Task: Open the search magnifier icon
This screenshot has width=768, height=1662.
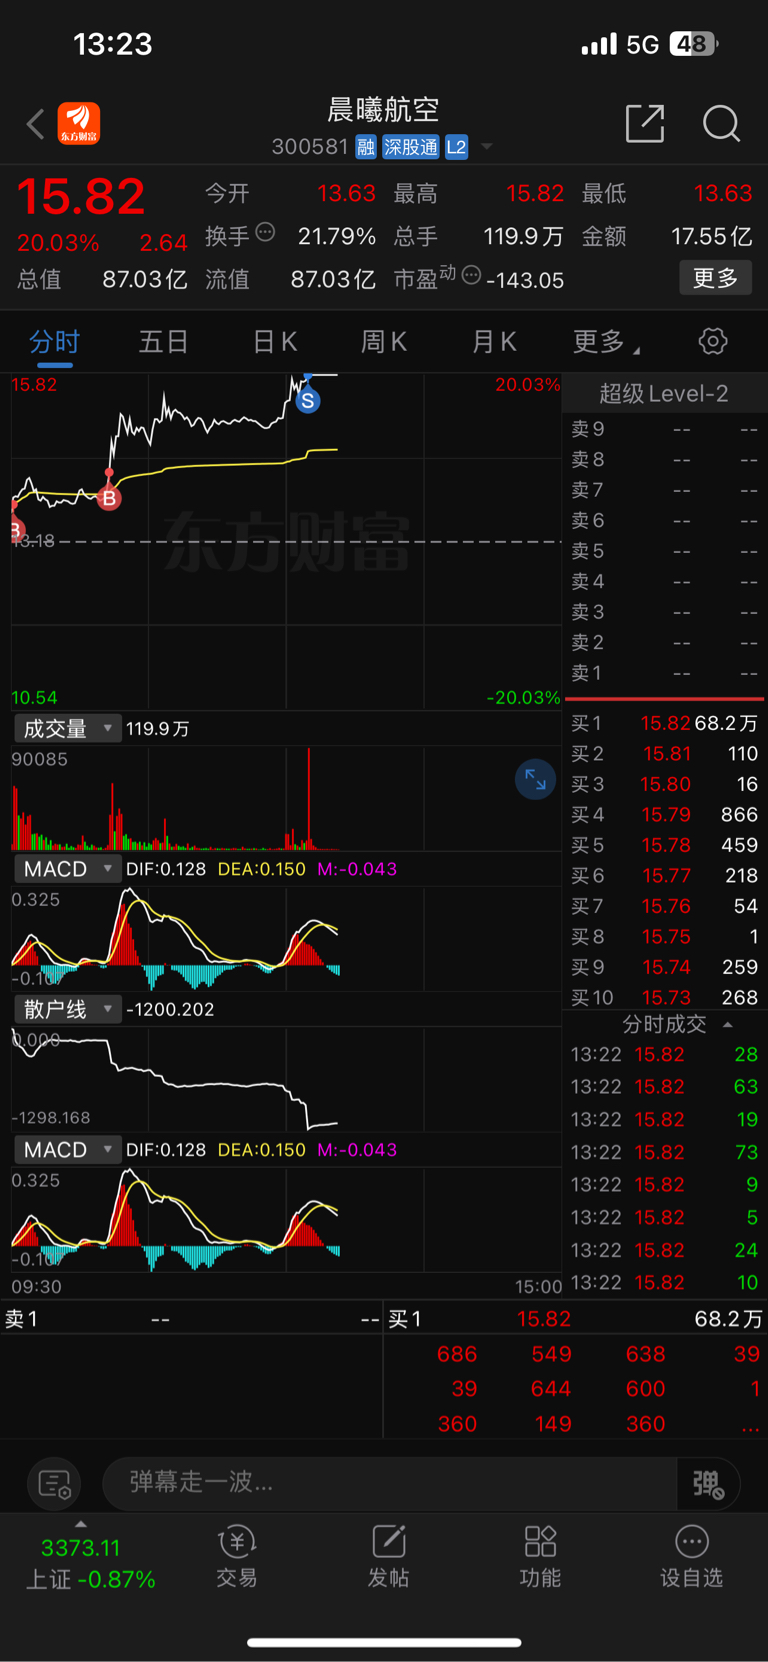Action: tap(721, 124)
